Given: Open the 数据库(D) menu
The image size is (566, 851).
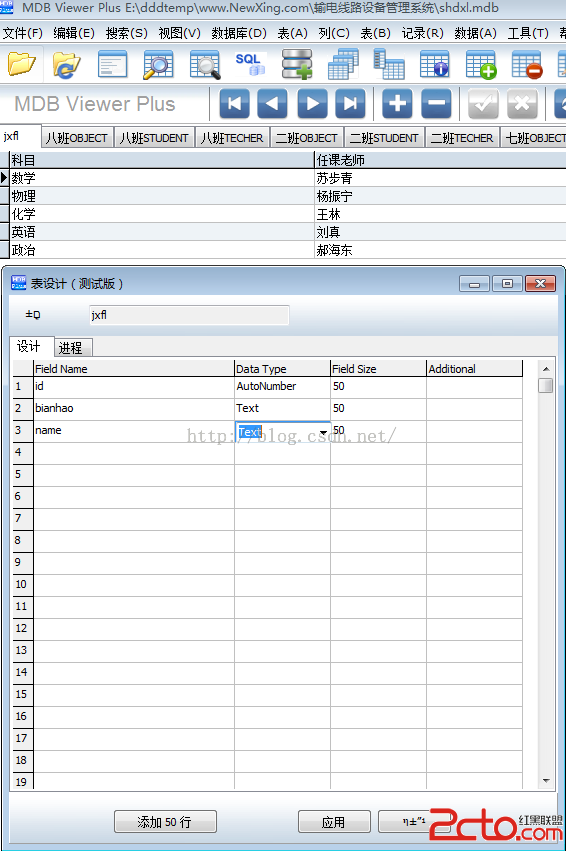Looking at the screenshot, I should [239, 34].
